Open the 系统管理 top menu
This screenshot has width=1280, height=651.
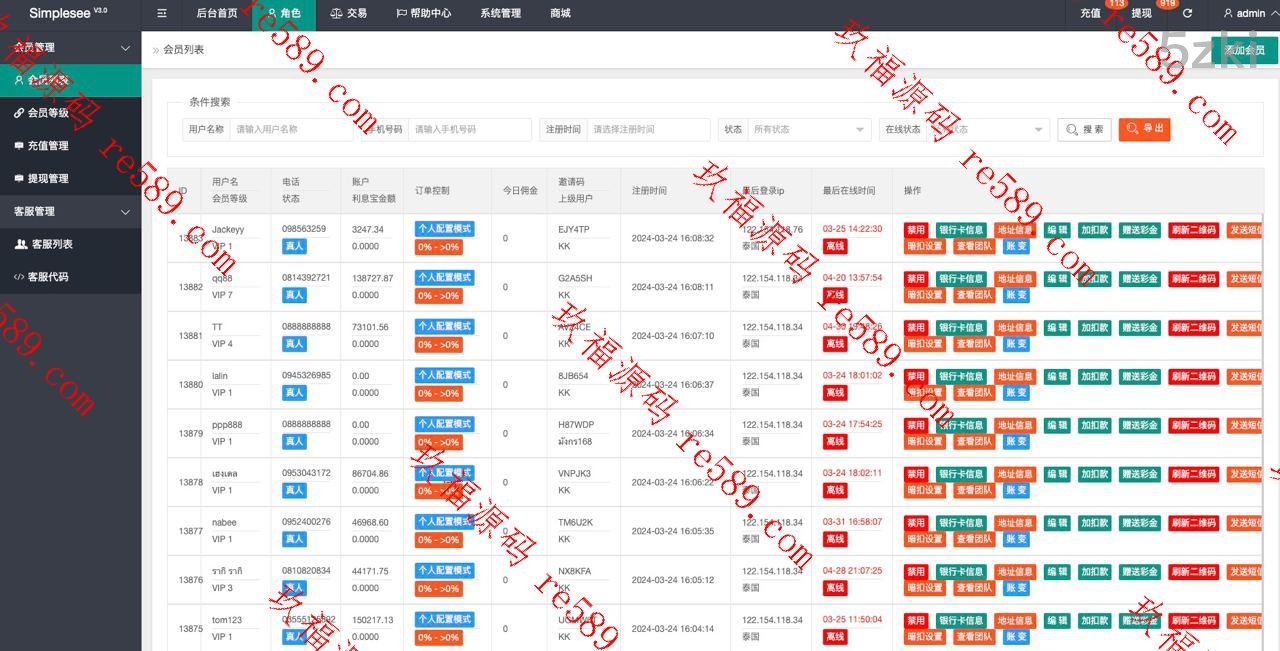point(500,13)
